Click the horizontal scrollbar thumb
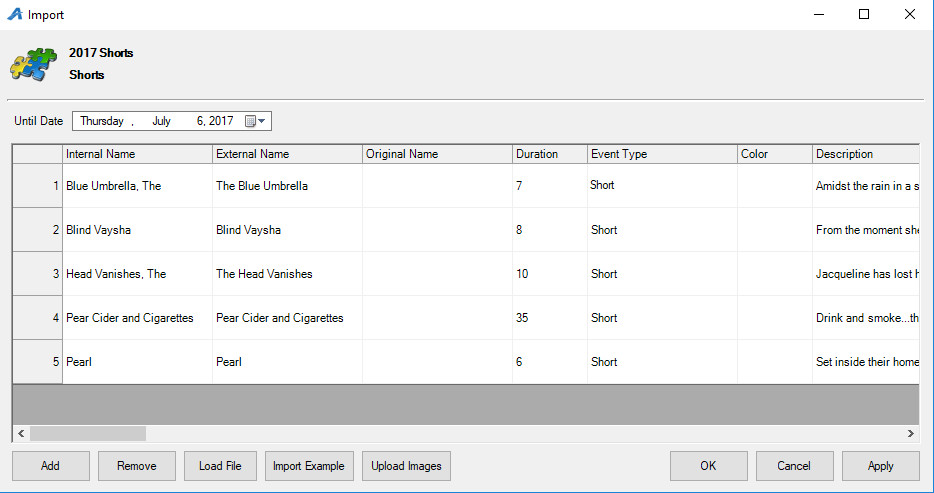The width and height of the screenshot is (934, 493). coord(88,433)
